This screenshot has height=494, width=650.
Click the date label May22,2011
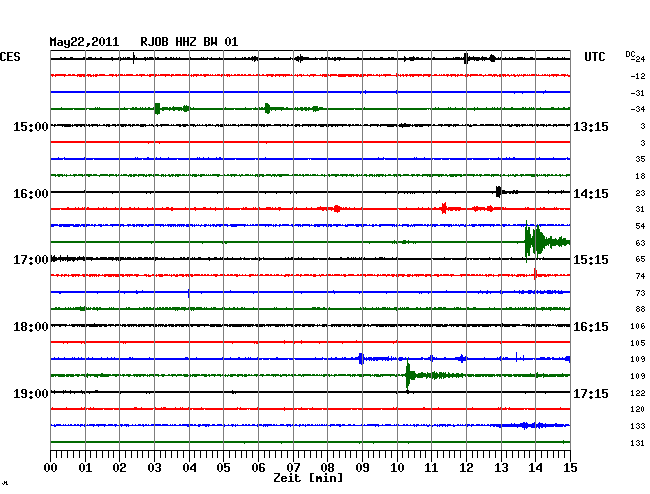coord(84,42)
